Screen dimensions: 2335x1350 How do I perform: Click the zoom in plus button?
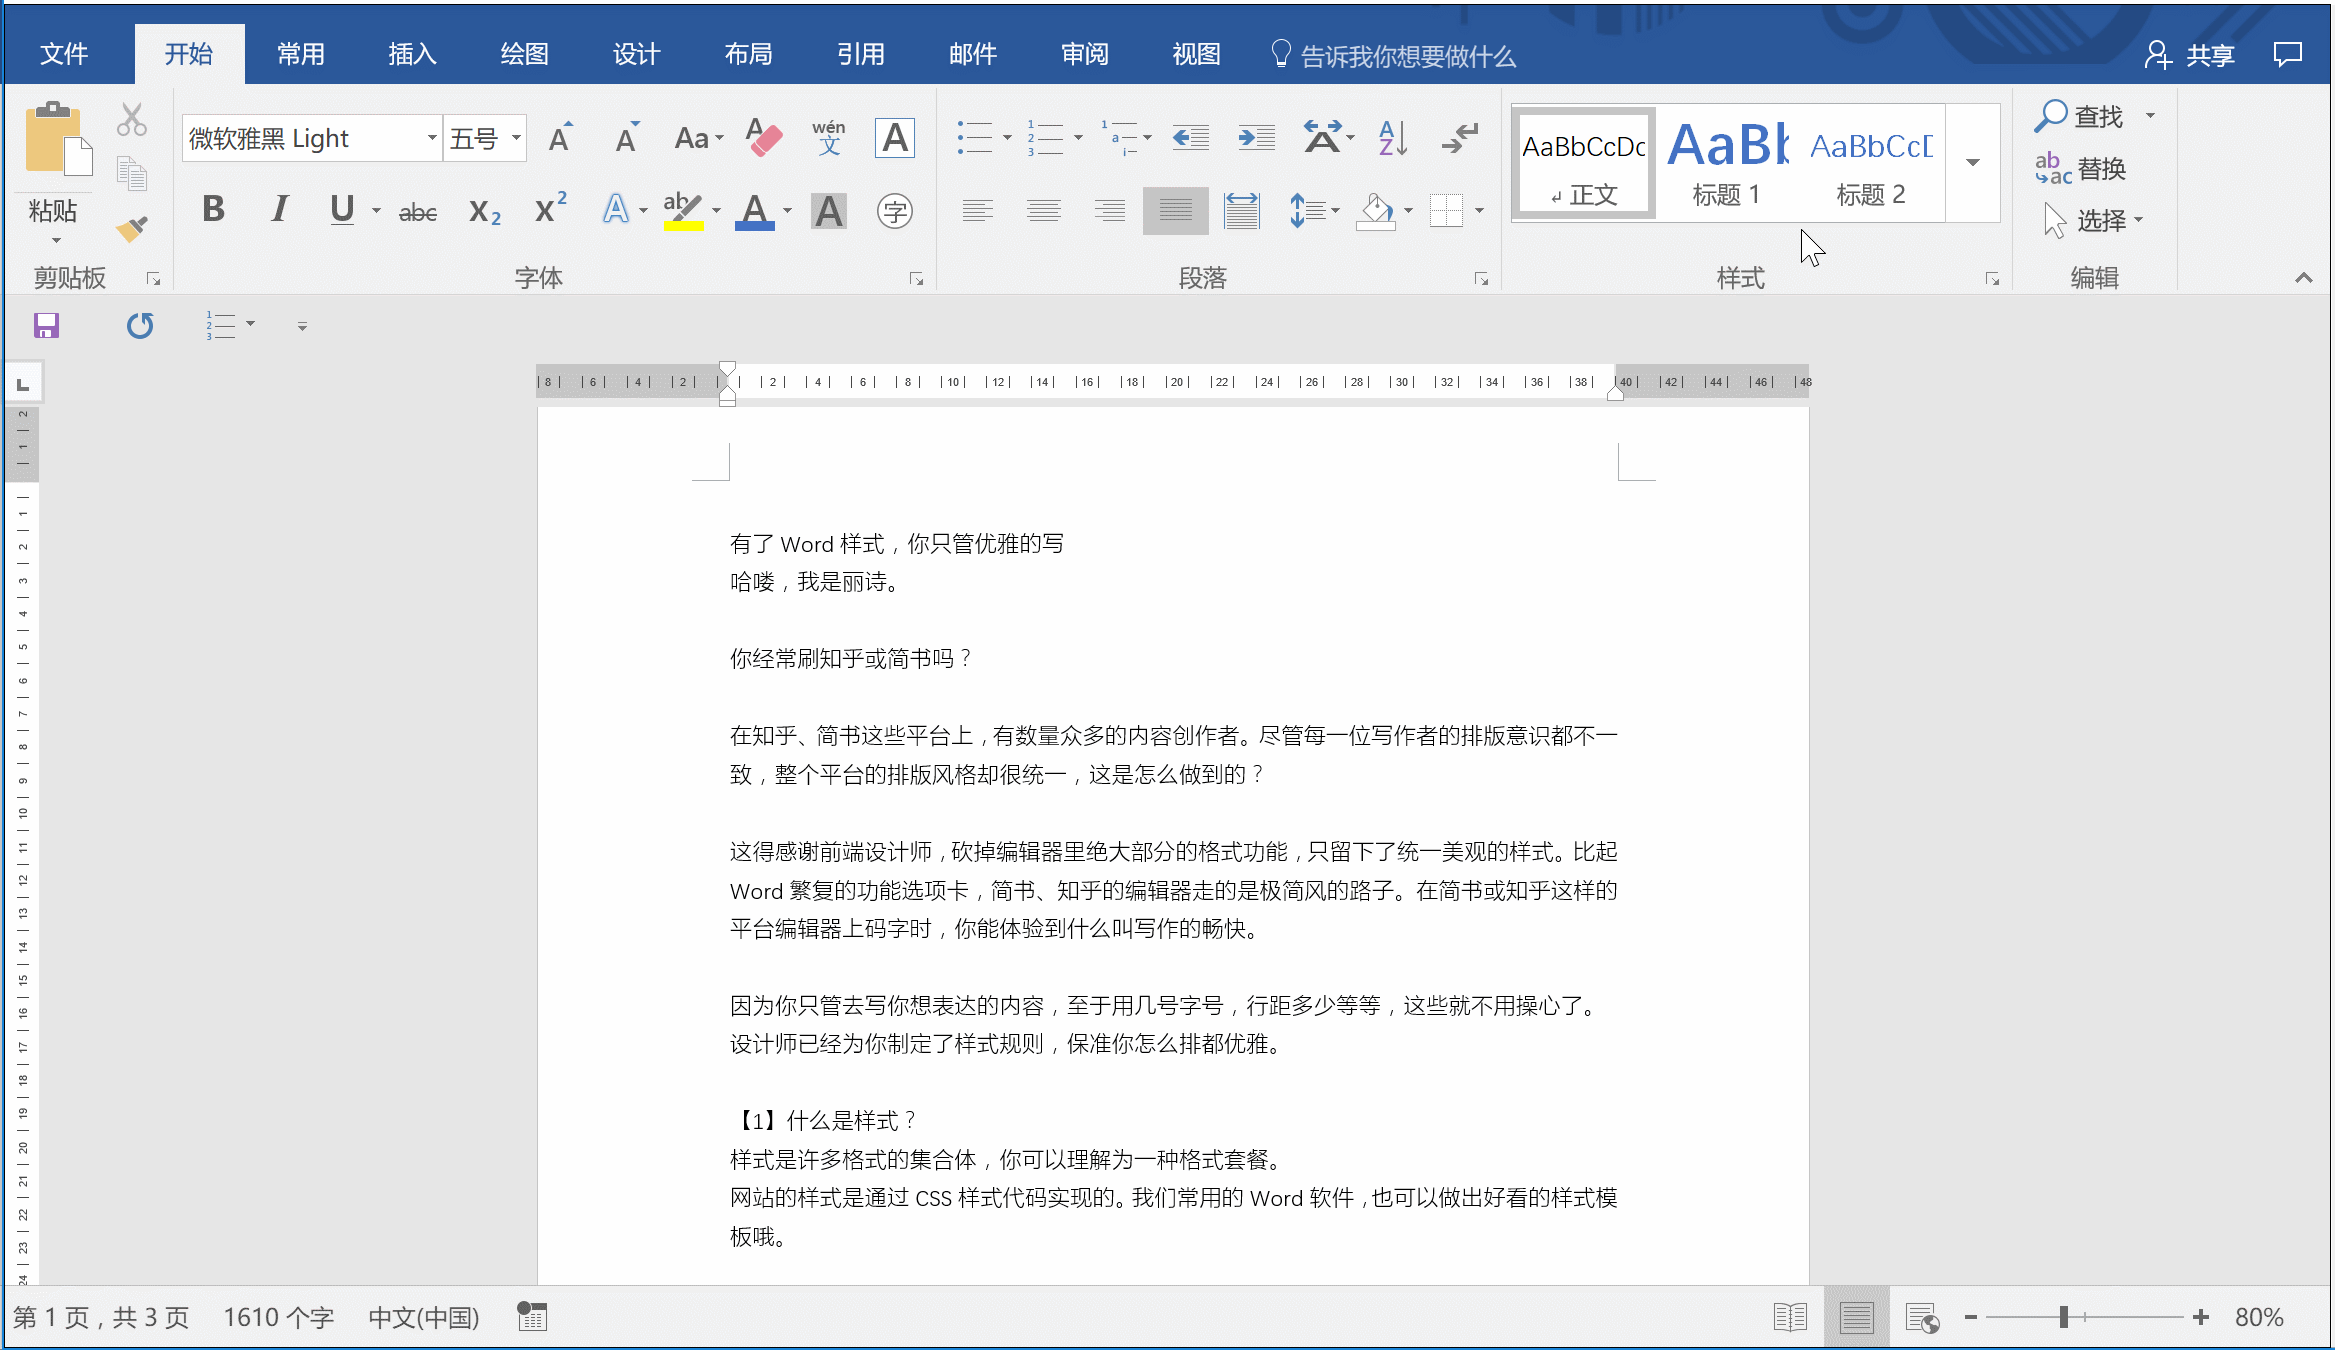2200,1317
